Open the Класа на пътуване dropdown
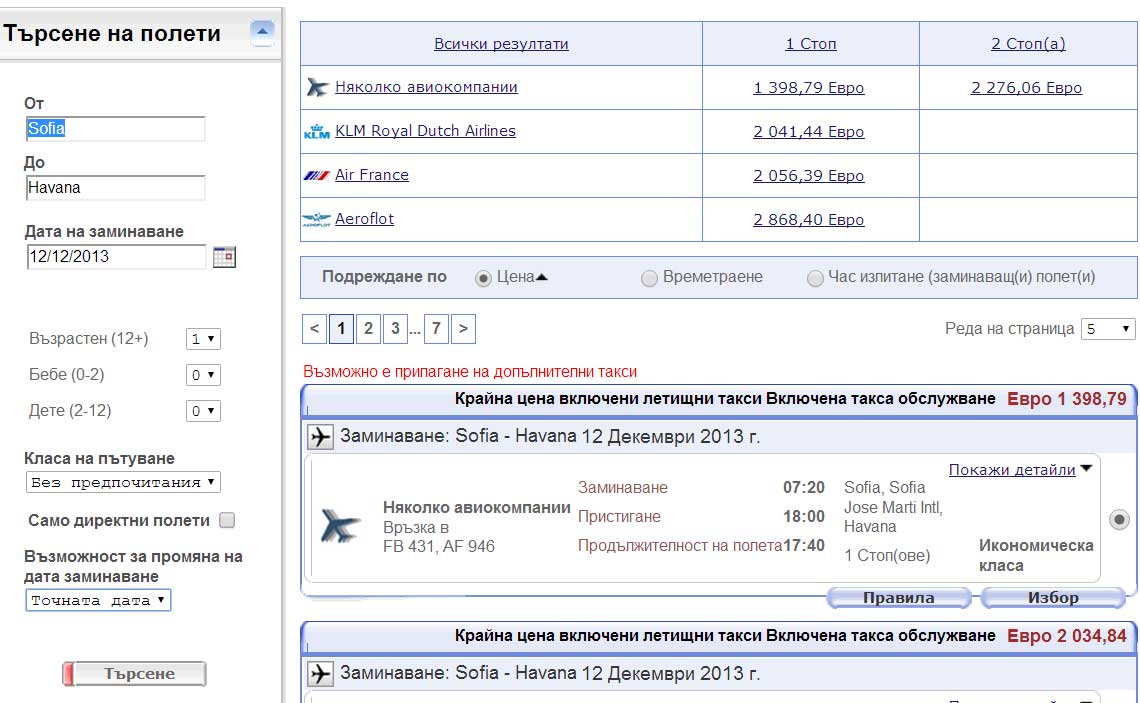This screenshot has width=1140, height=703. (x=123, y=482)
